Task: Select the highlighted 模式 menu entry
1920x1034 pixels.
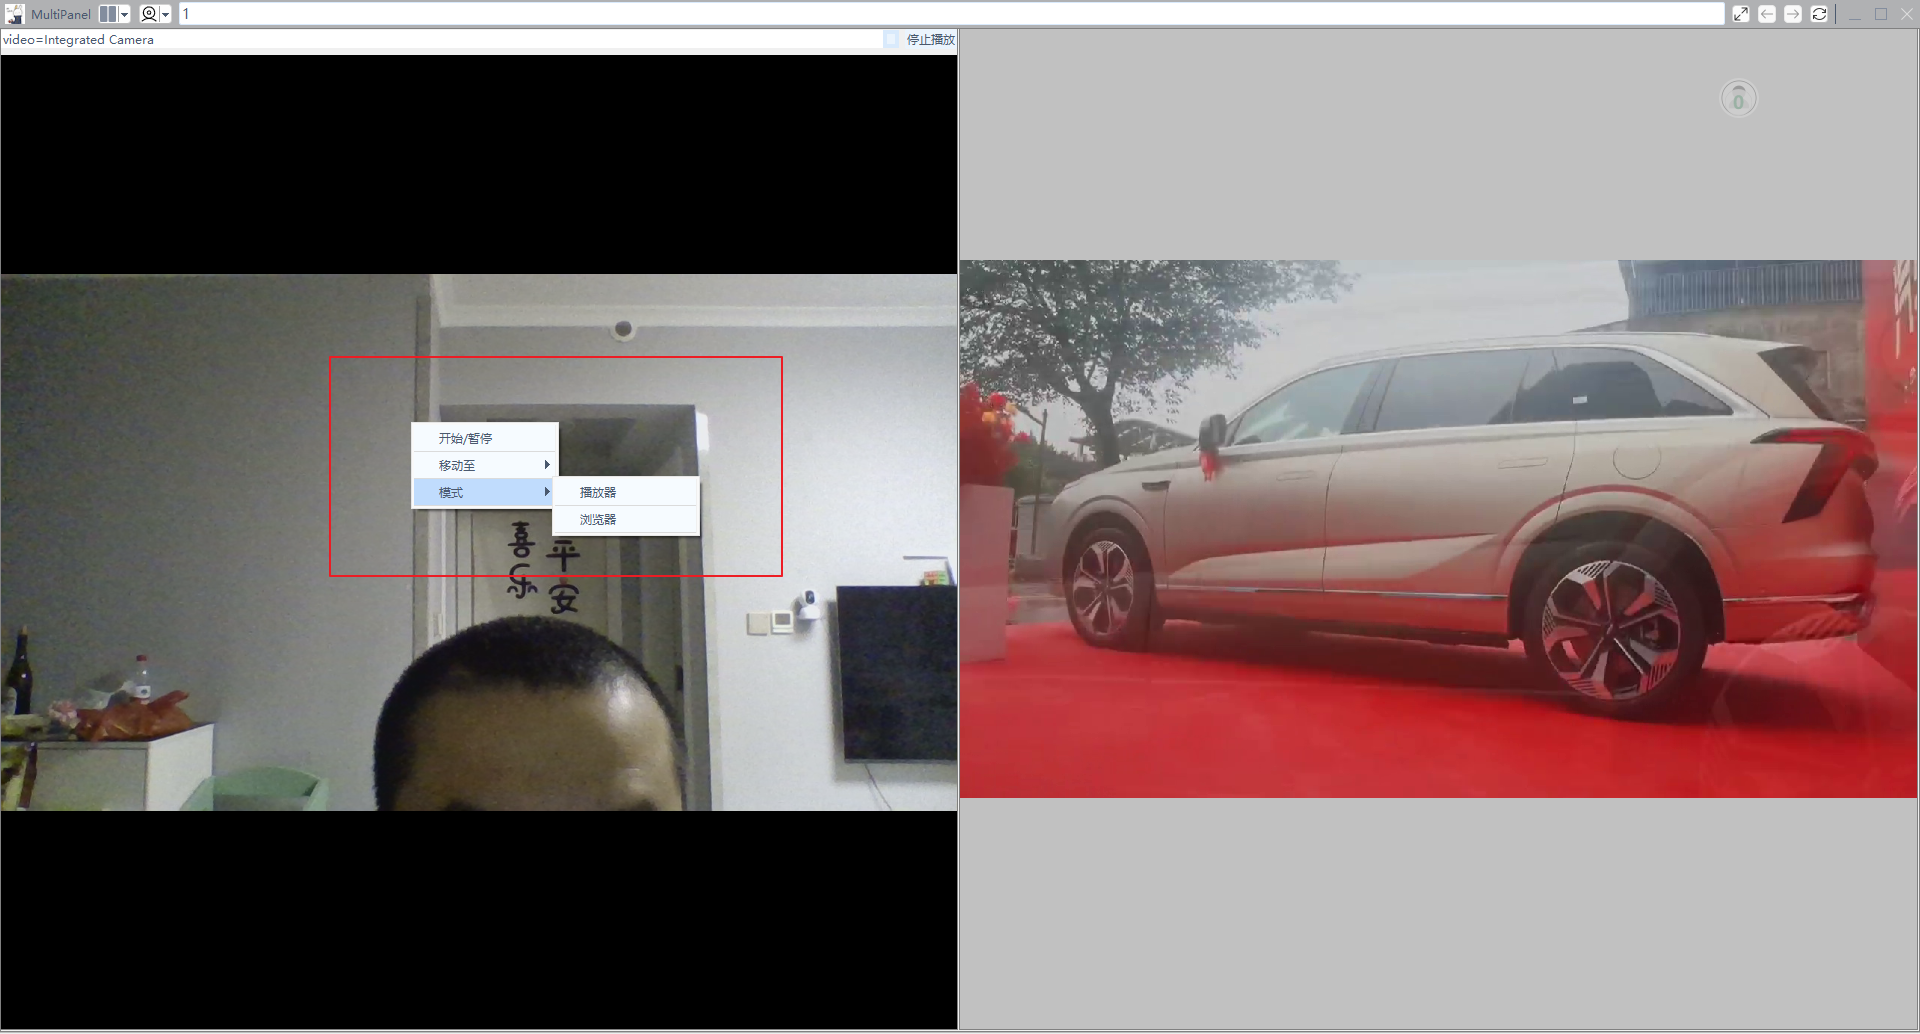Action: coord(485,492)
